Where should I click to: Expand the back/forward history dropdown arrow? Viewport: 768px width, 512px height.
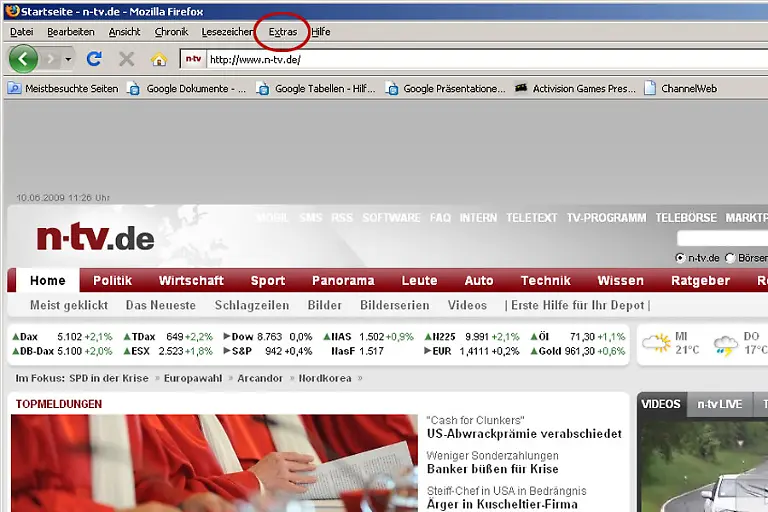point(69,59)
